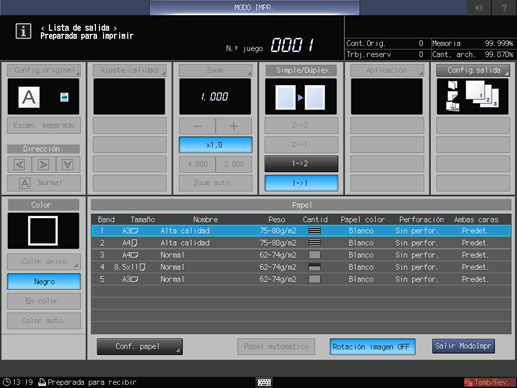Select tray 4 8.5x11 Normal row
Viewport: 517px width, 388px height.
click(301, 267)
